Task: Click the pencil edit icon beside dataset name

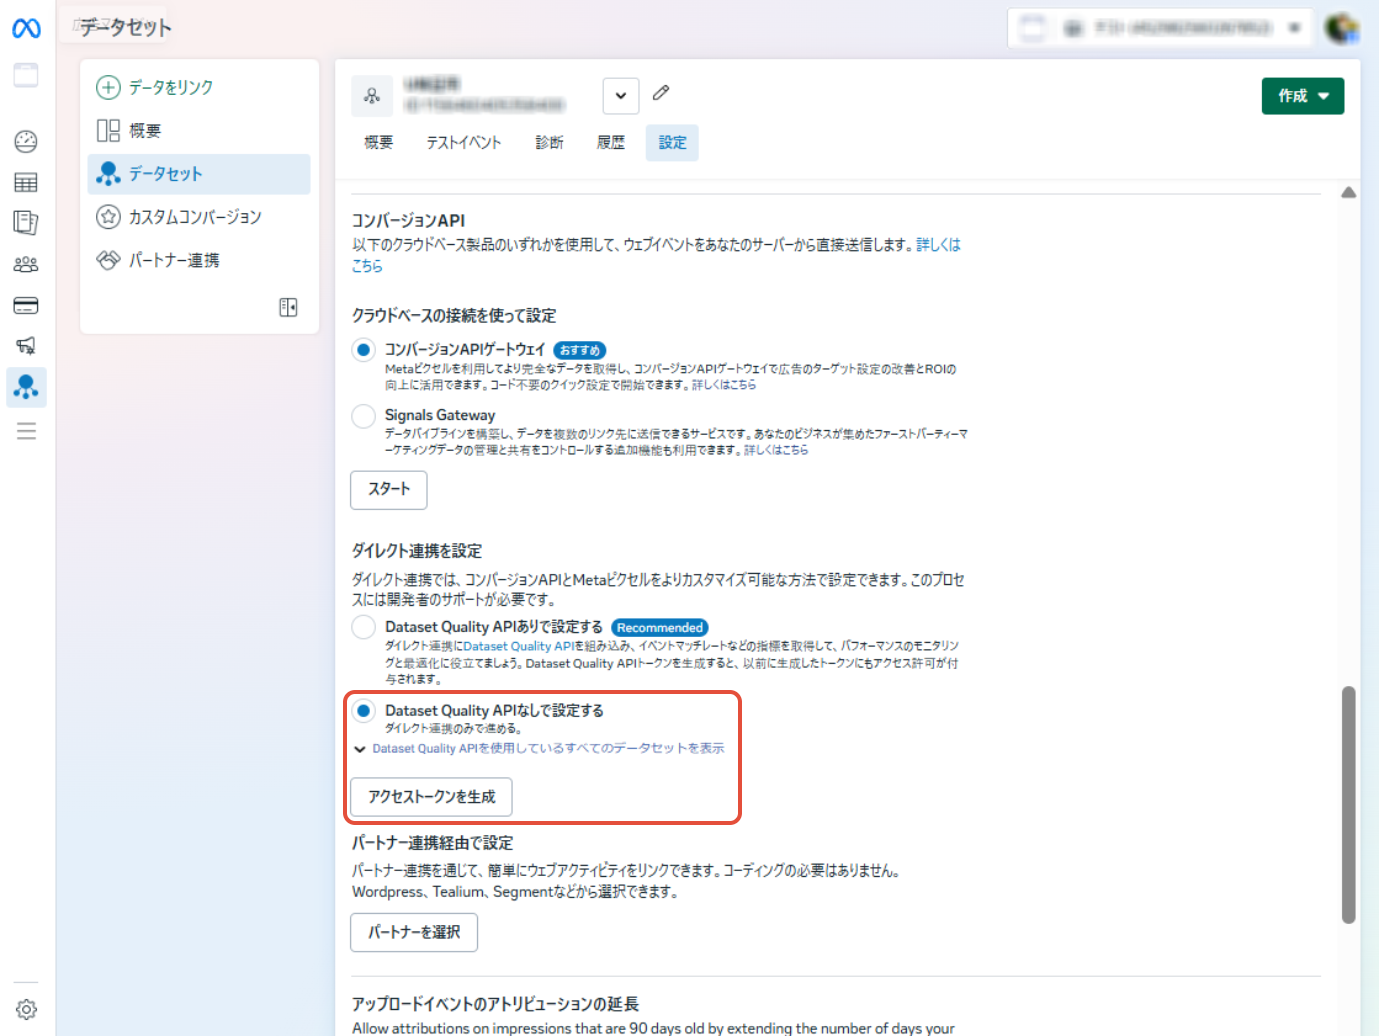Action: click(661, 93)
